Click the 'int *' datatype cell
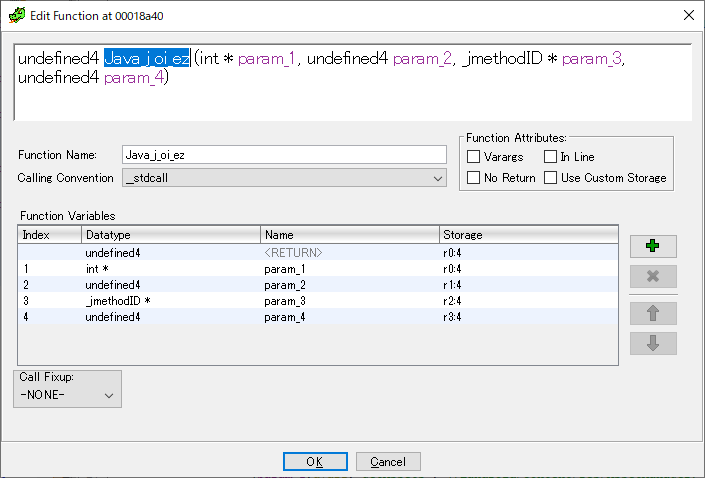Screen dimensions: 705x478 pyautogui.click(x=171, y=269)
